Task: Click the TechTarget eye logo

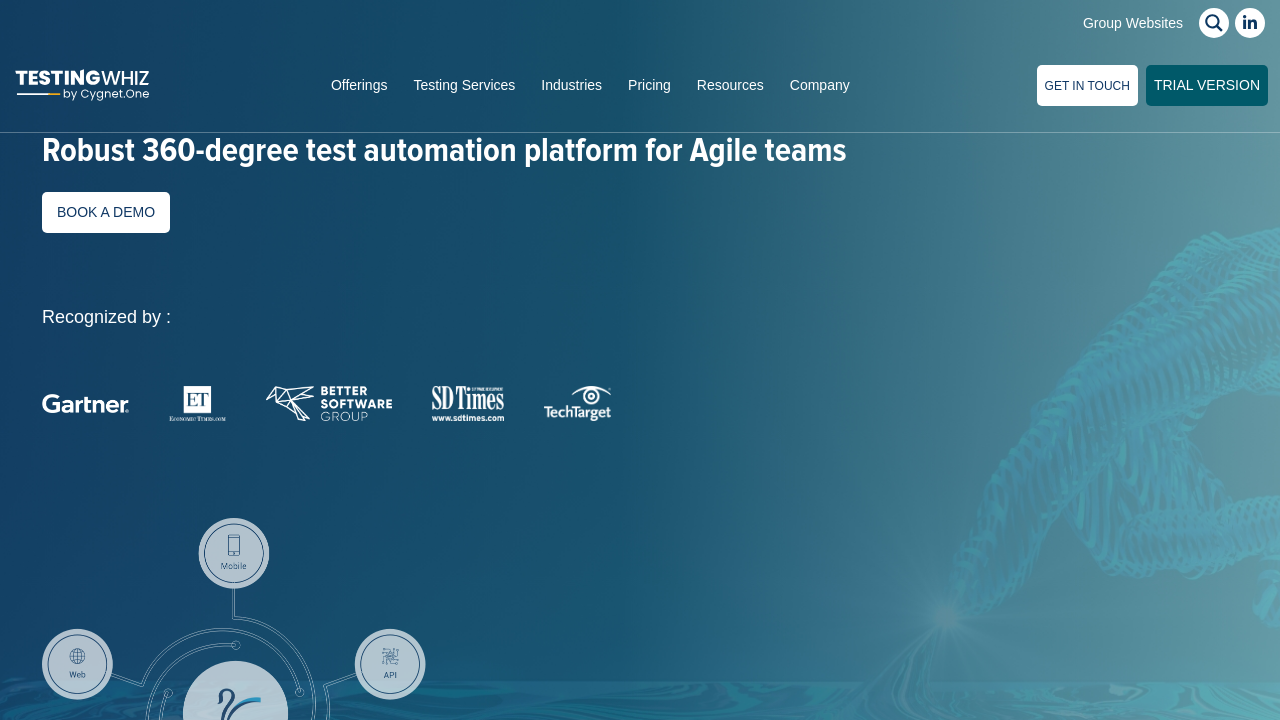Action: click(x=578, y=403)
